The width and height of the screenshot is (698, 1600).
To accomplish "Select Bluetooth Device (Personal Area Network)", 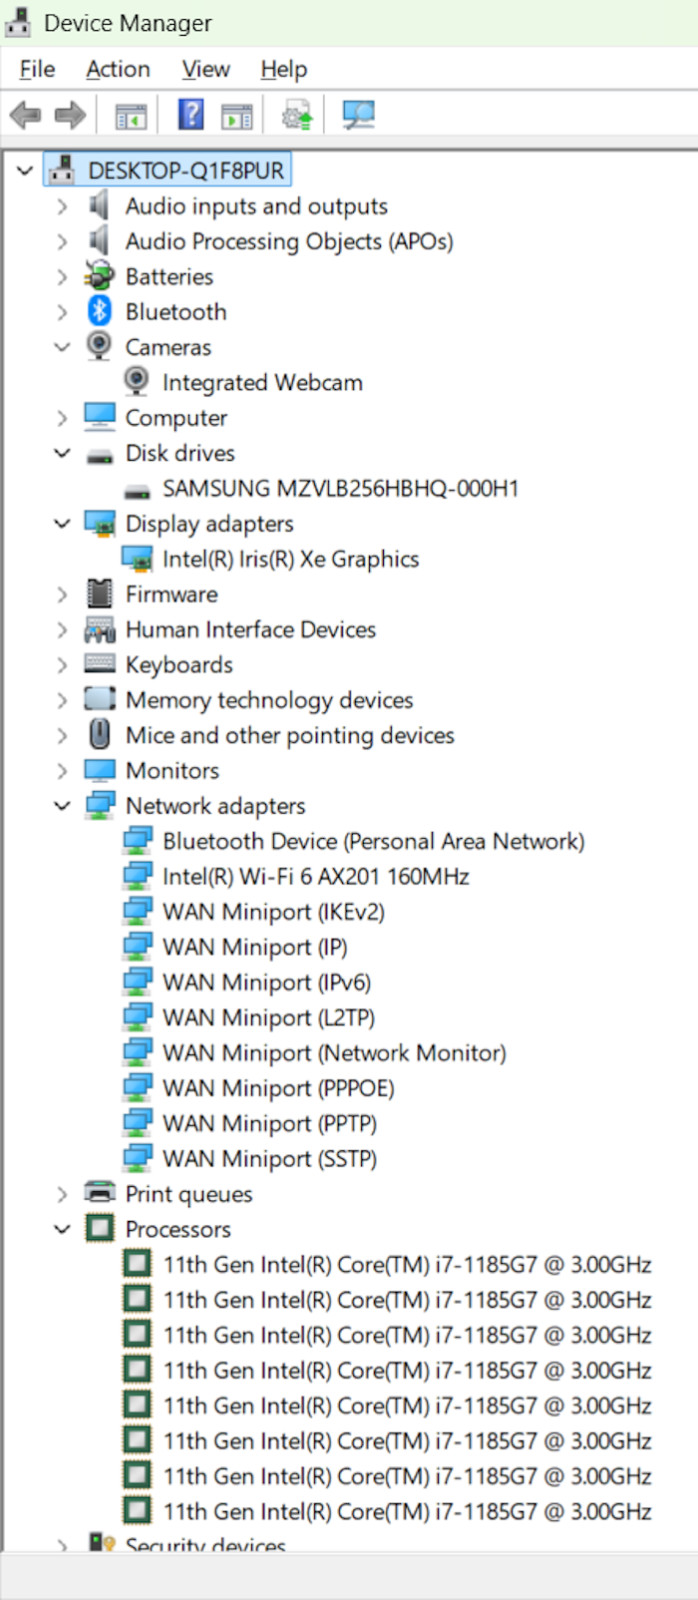I will point(374,841).
